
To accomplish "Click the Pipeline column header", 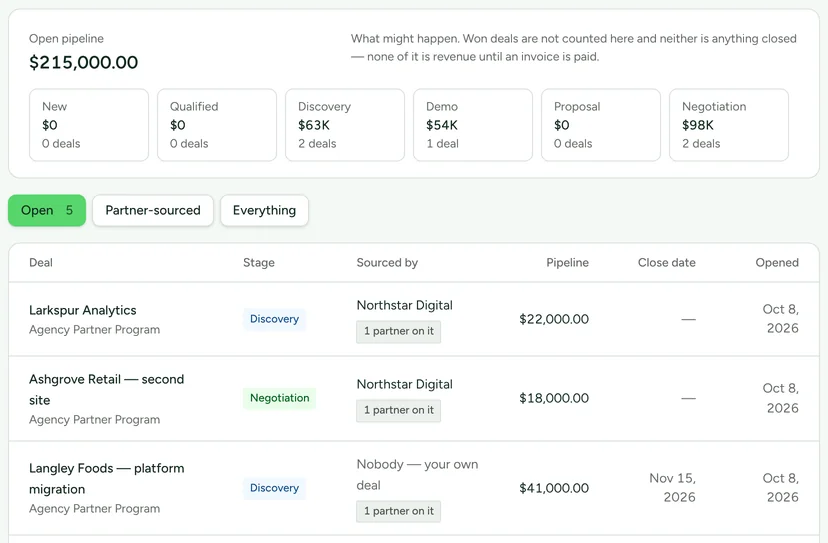I will (x=568, y=263).
